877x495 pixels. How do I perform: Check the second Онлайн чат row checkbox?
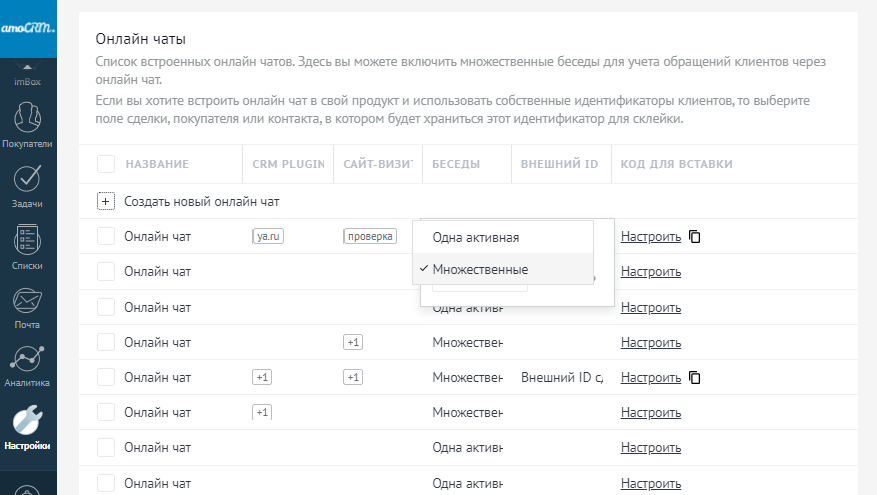click(106, 271)
